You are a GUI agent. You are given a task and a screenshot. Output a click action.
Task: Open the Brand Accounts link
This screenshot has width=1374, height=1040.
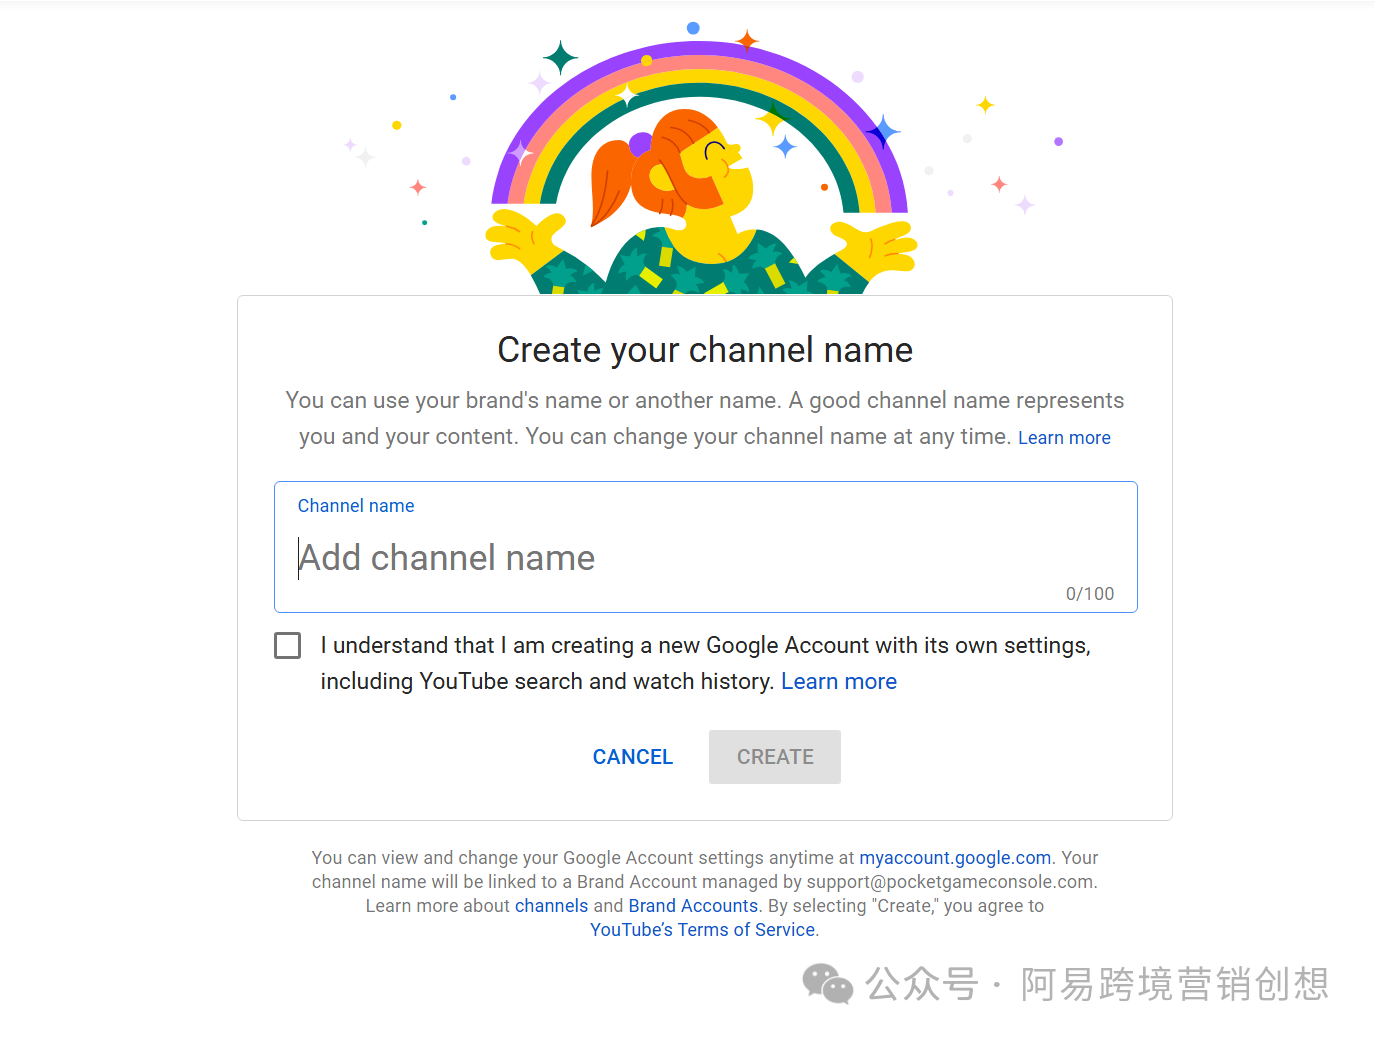point(693,906)
